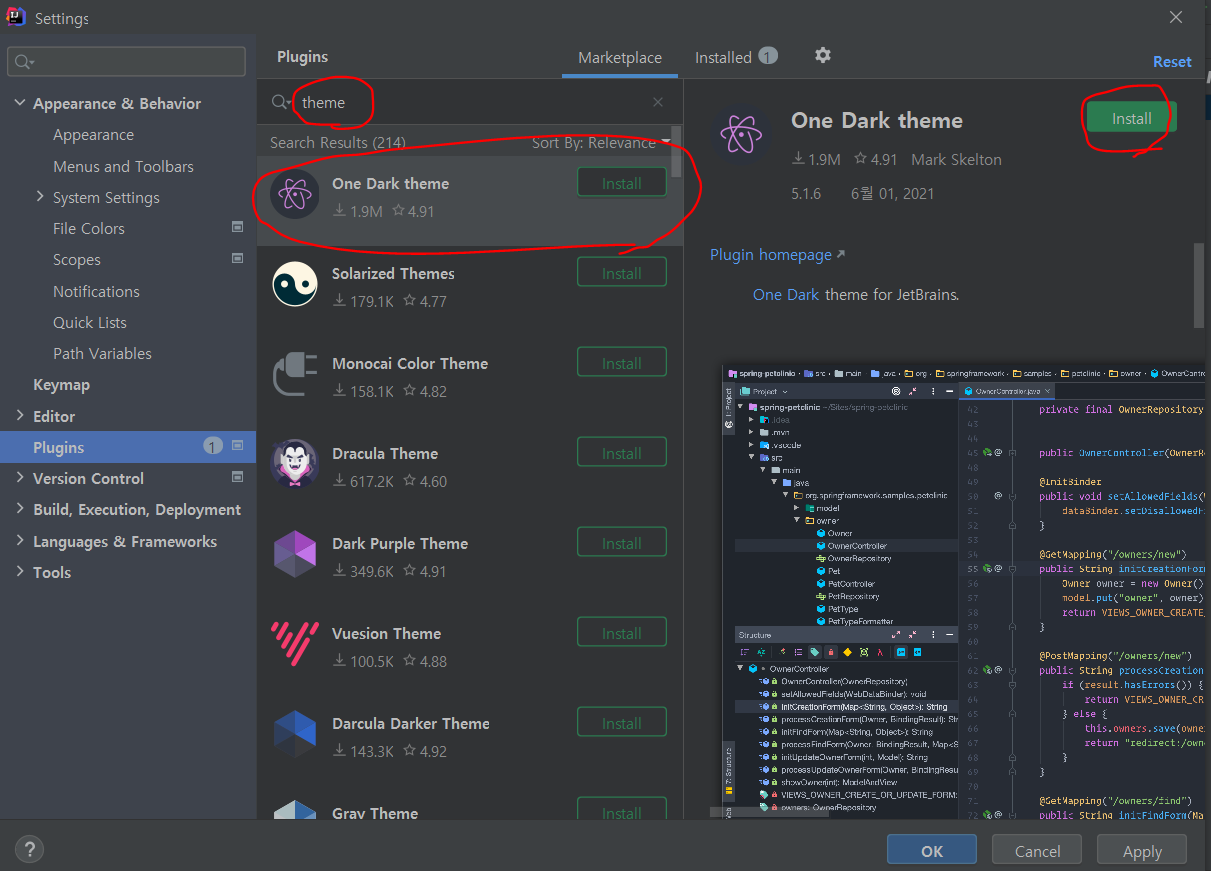Open the Keymap settings page

click(x=61, y=385)
